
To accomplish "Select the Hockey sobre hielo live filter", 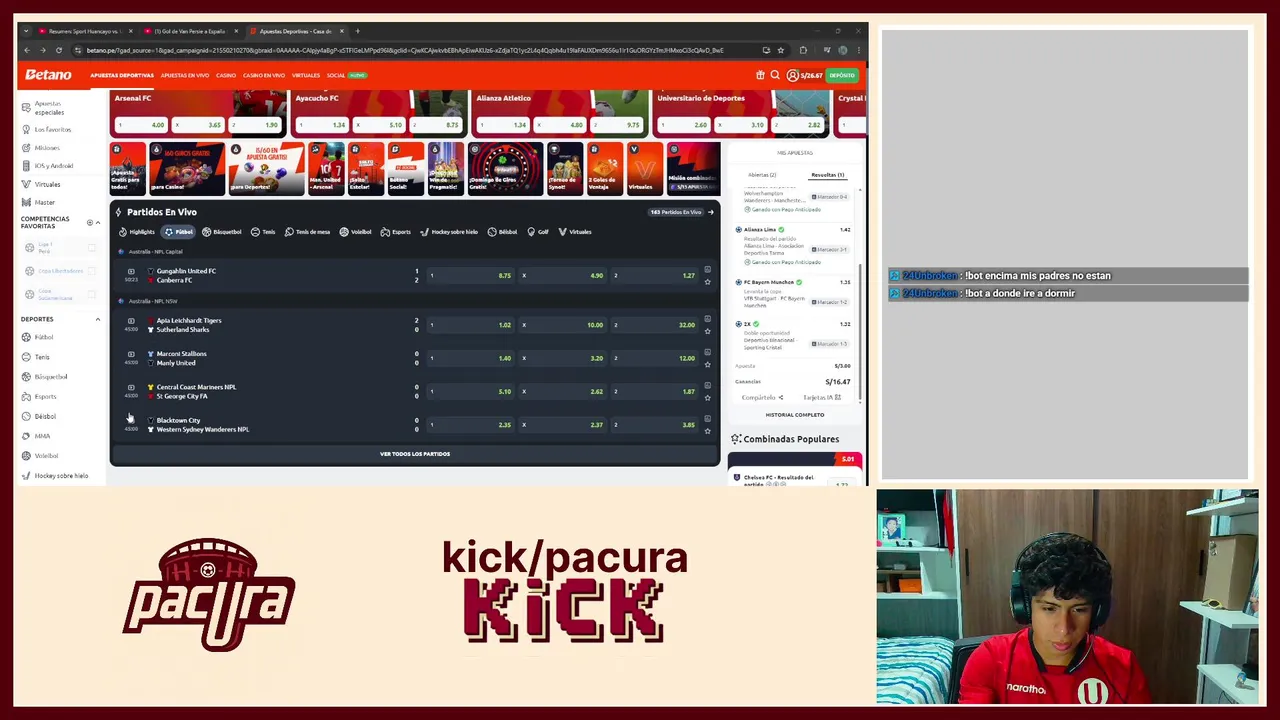I will (449, 232).
